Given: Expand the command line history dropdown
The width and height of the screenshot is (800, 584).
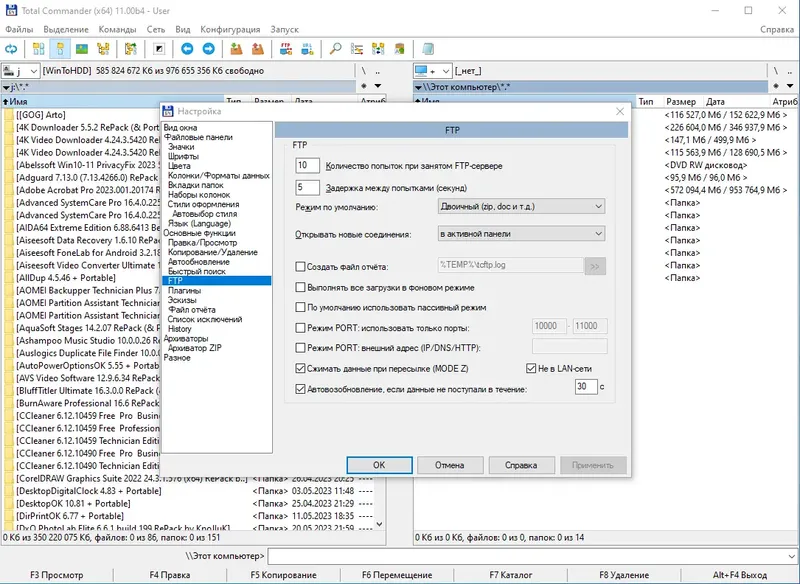Looking at the screenshot, I should tap(791, 556).
